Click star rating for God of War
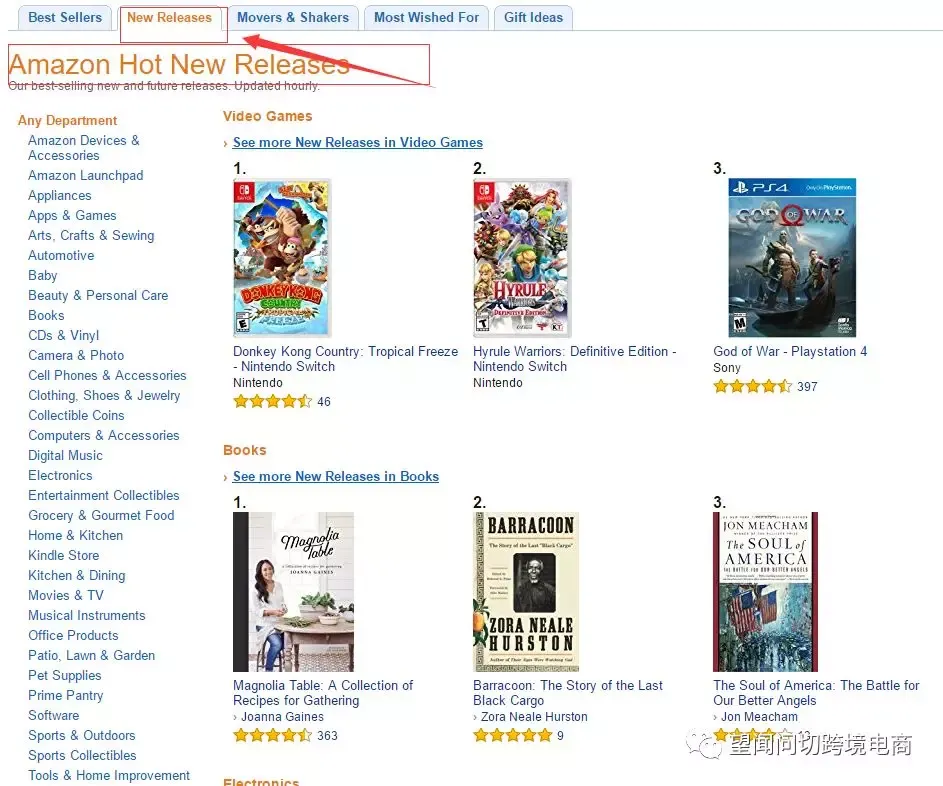This screenshot has width=943, height=786. click(752, 386)
